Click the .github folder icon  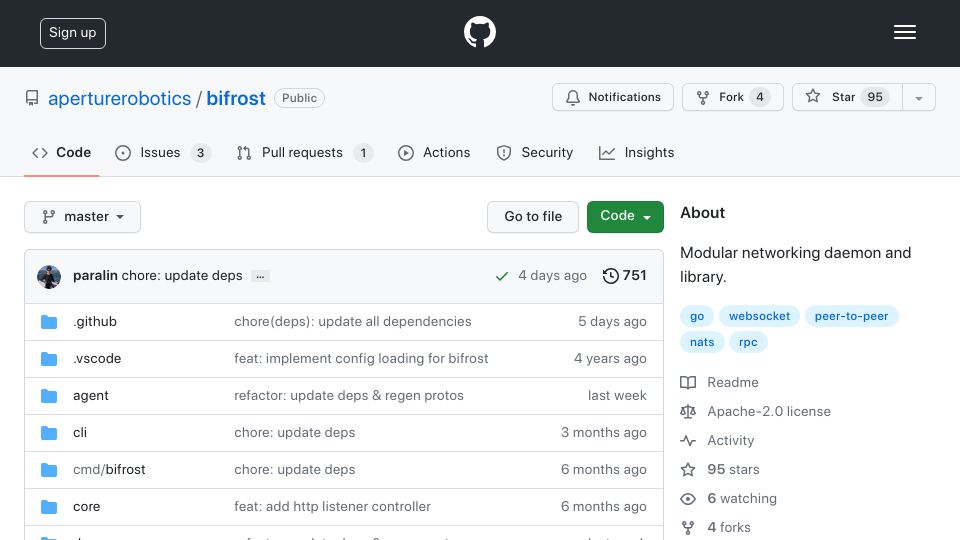(49, 322)
